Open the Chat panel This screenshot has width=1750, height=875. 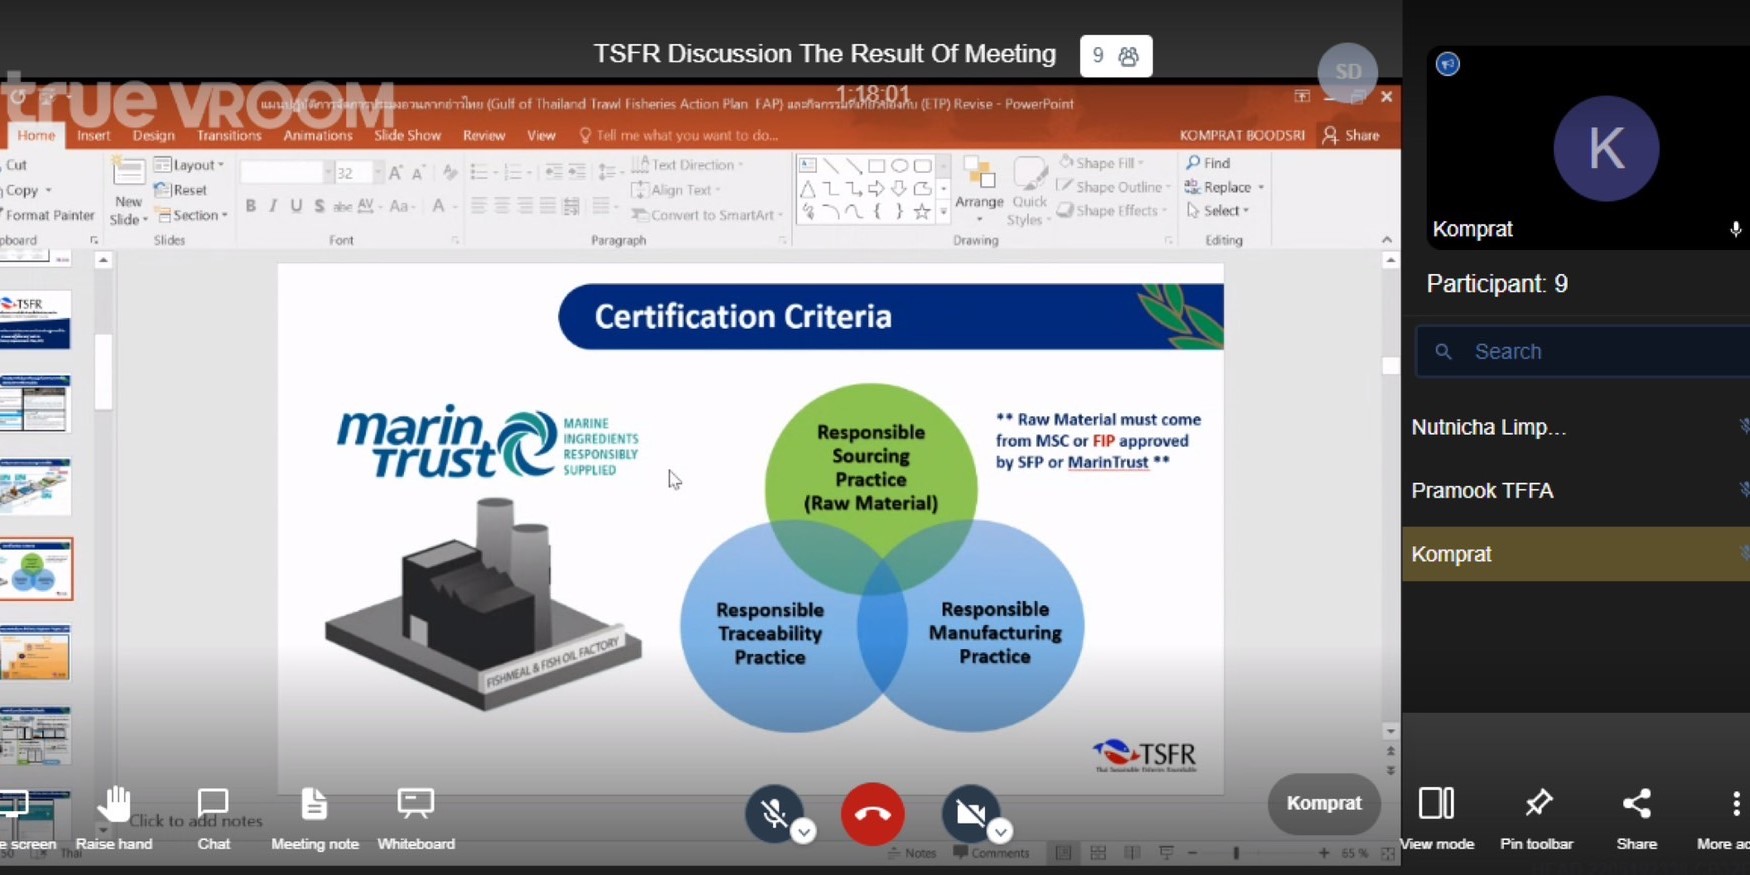pyautogui.click(x=213, y=805)
